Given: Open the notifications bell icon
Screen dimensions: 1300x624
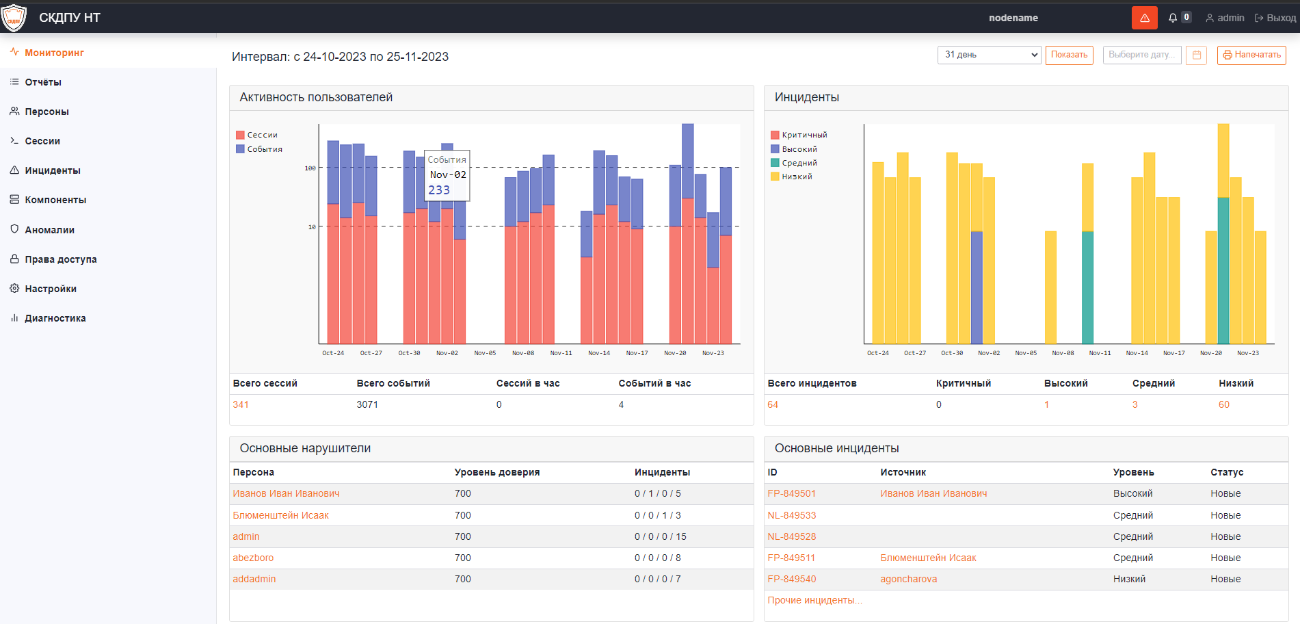Looking at the screenshot, I should [1173, 18].
